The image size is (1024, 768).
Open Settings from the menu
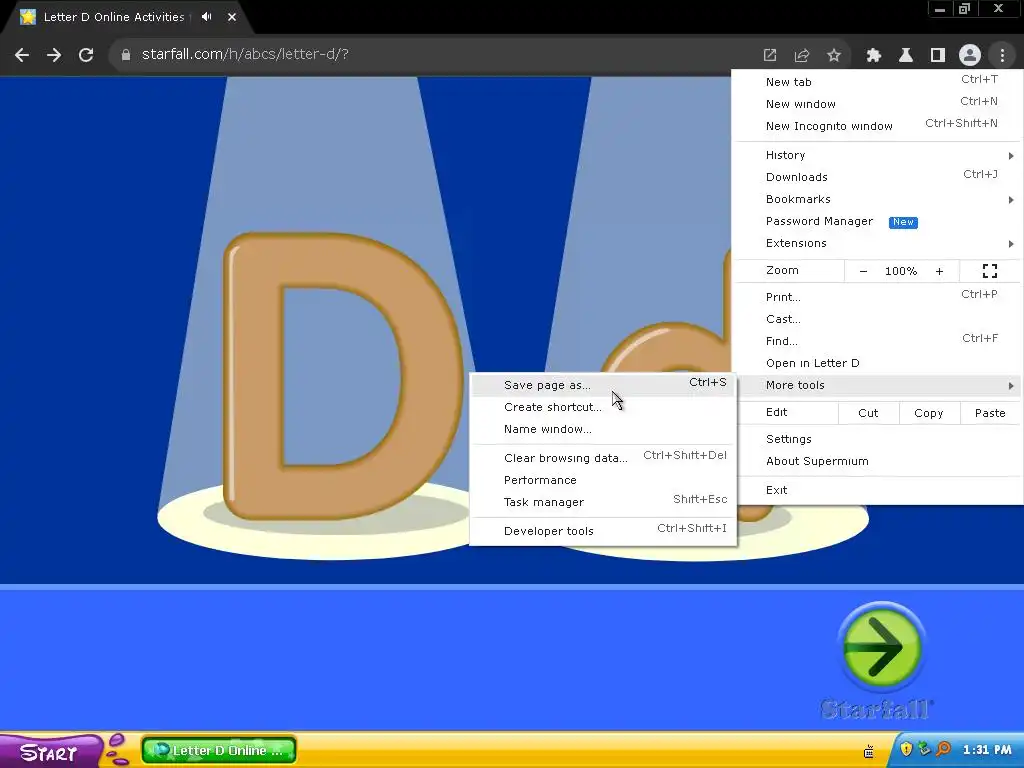pos(878,439)
